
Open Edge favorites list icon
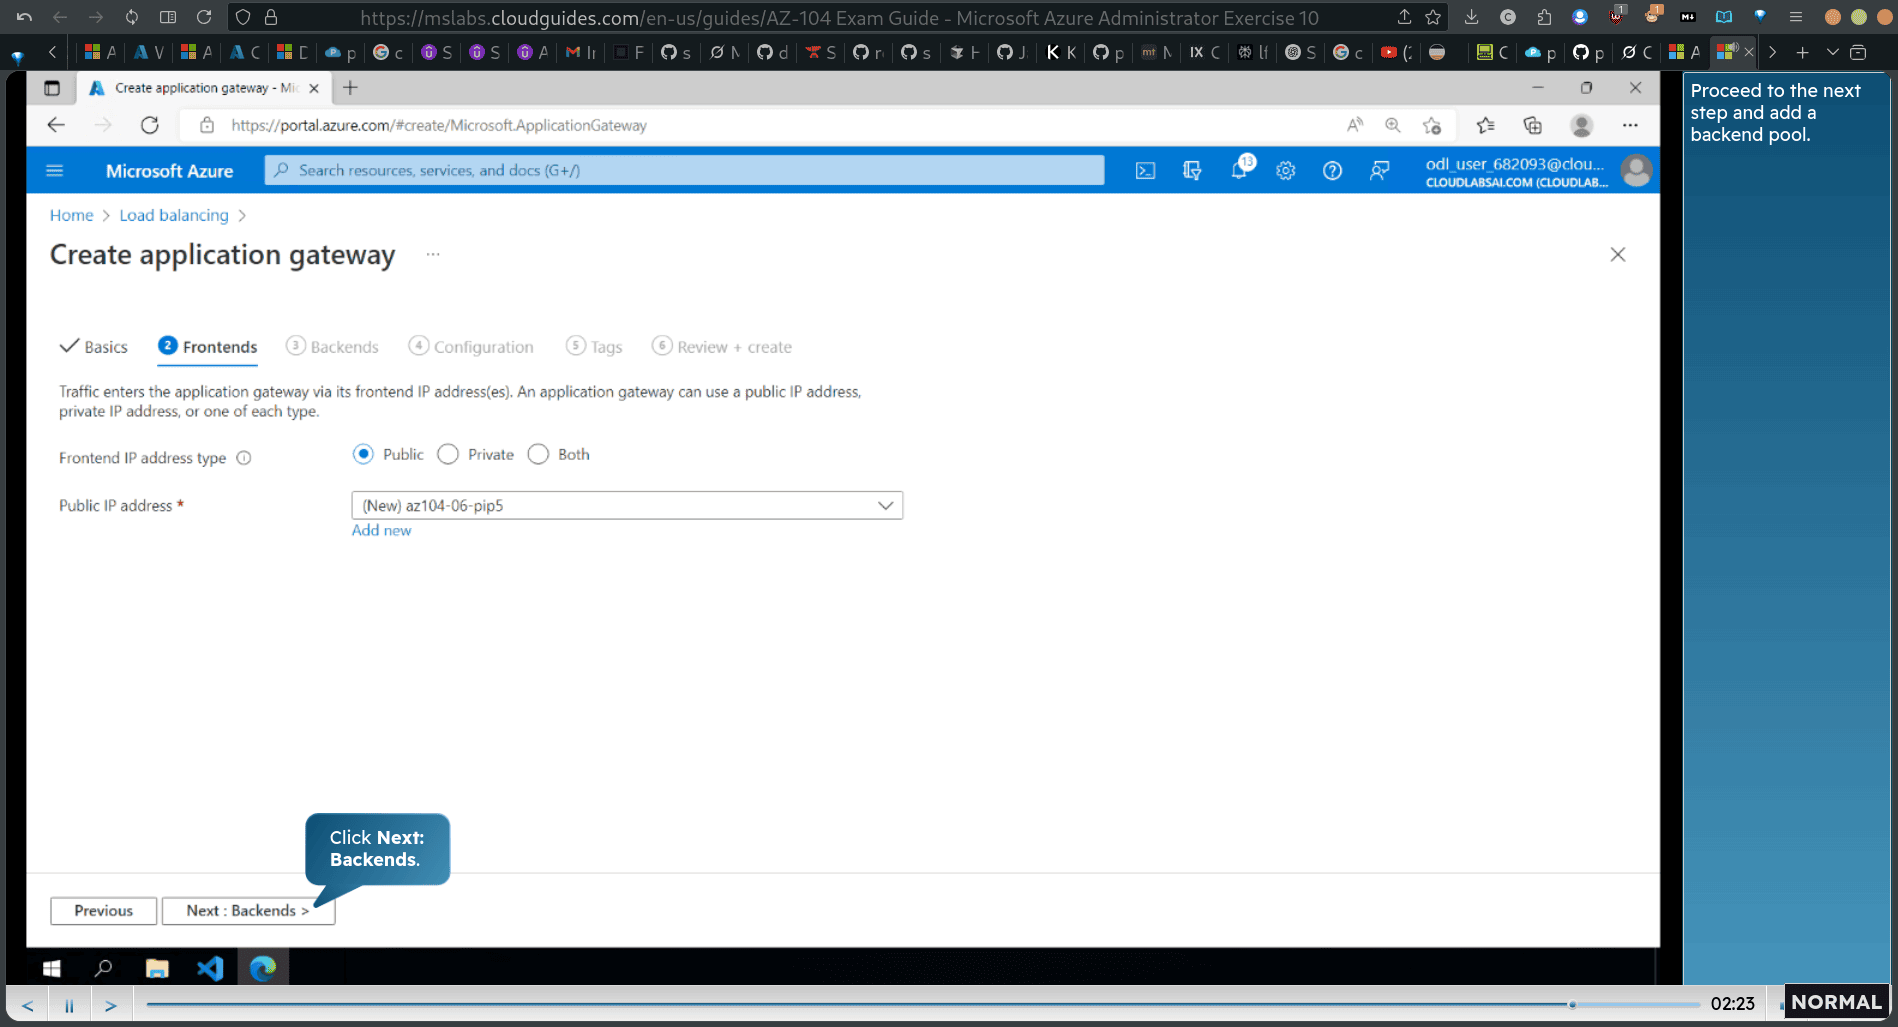coord(1485,125)
